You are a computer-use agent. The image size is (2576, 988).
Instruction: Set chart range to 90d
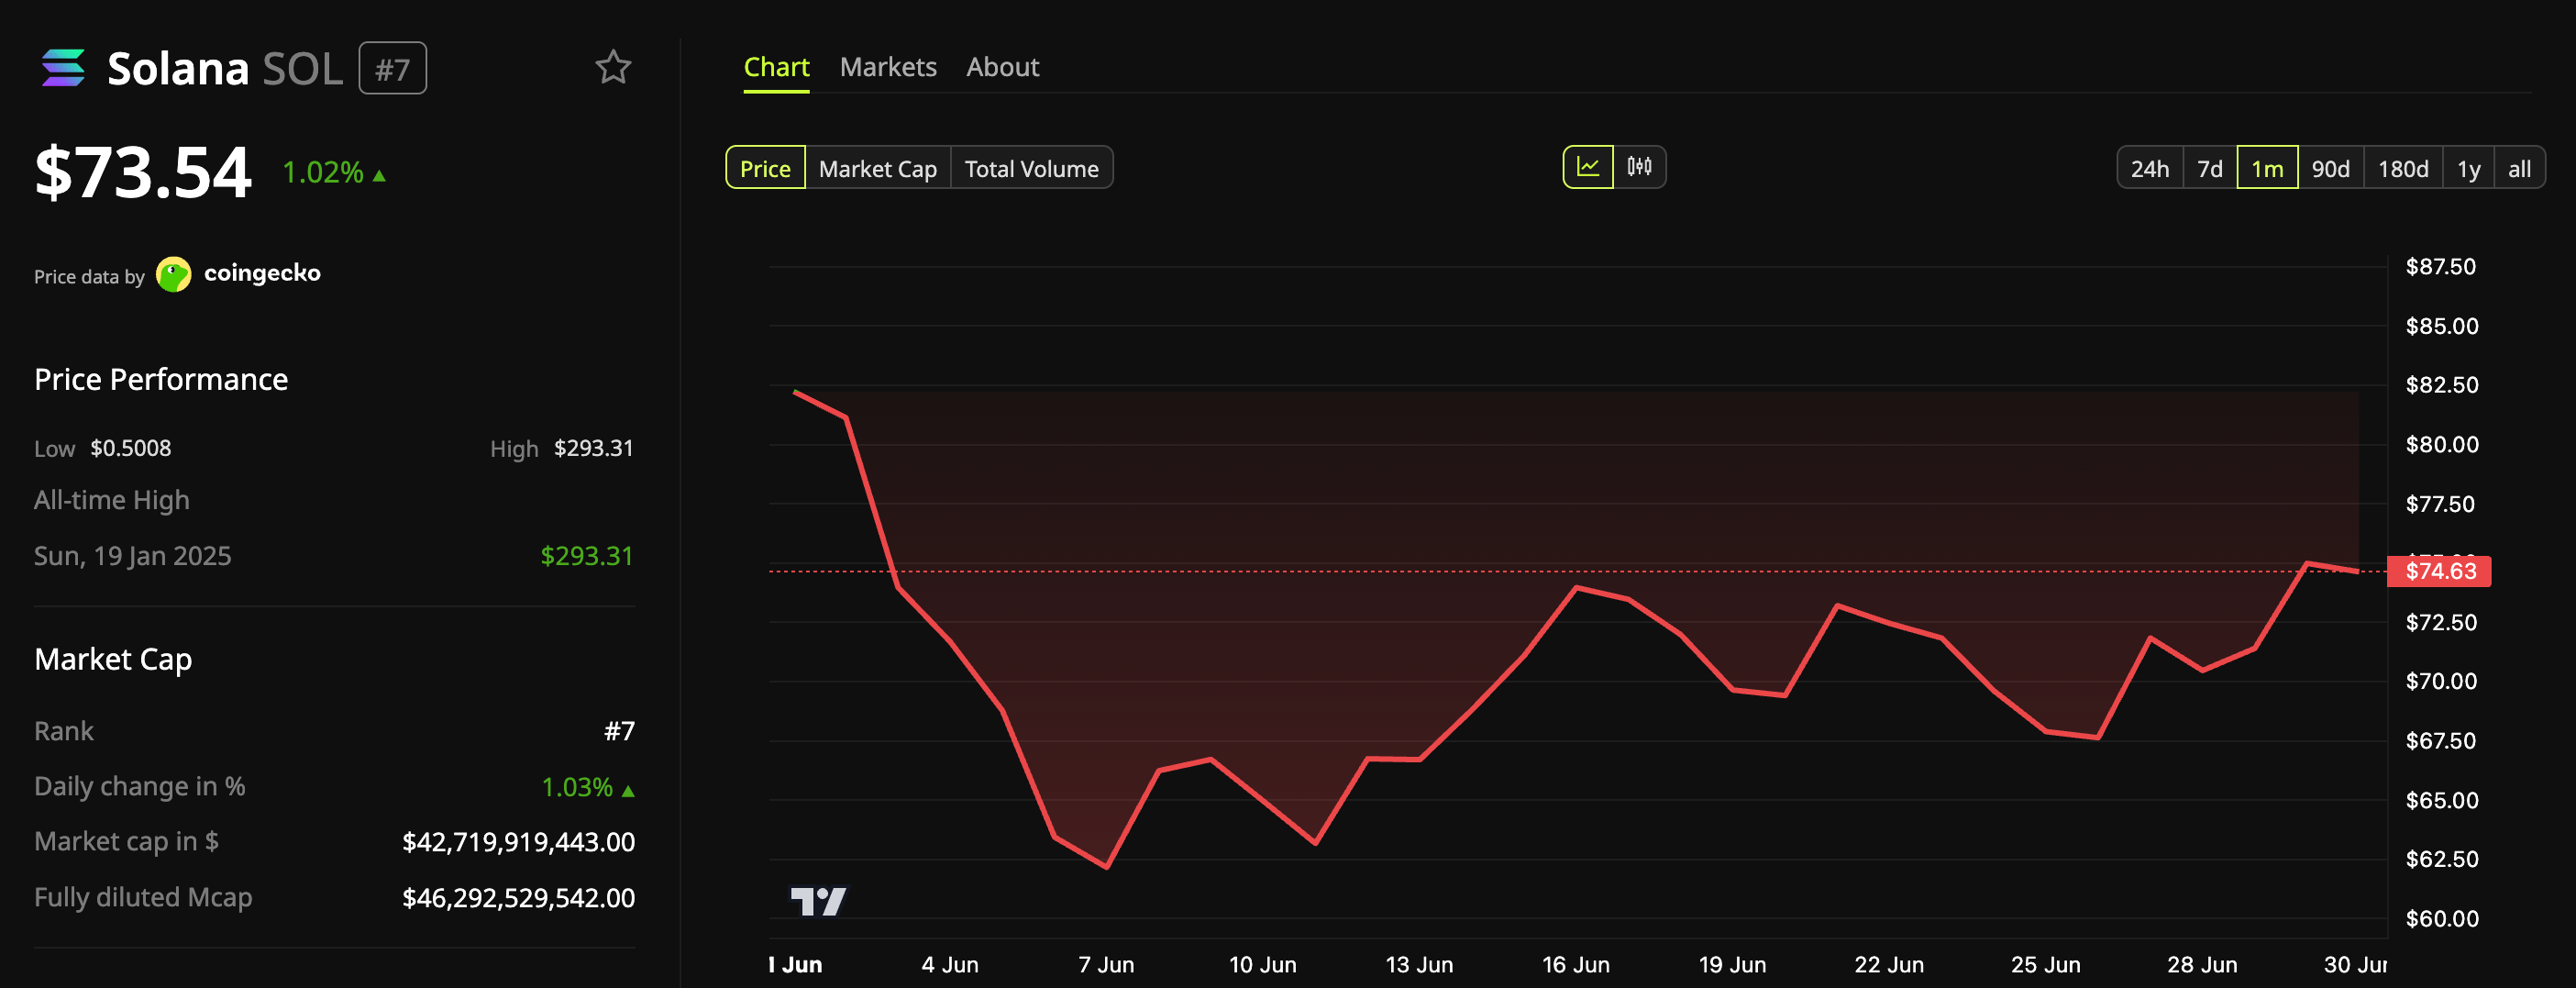2331,168
